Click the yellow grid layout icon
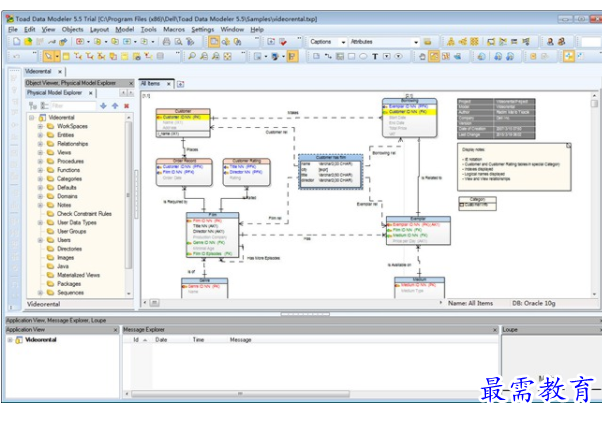Viewport: 602px width, 421px height. click(x=475, y=41)
